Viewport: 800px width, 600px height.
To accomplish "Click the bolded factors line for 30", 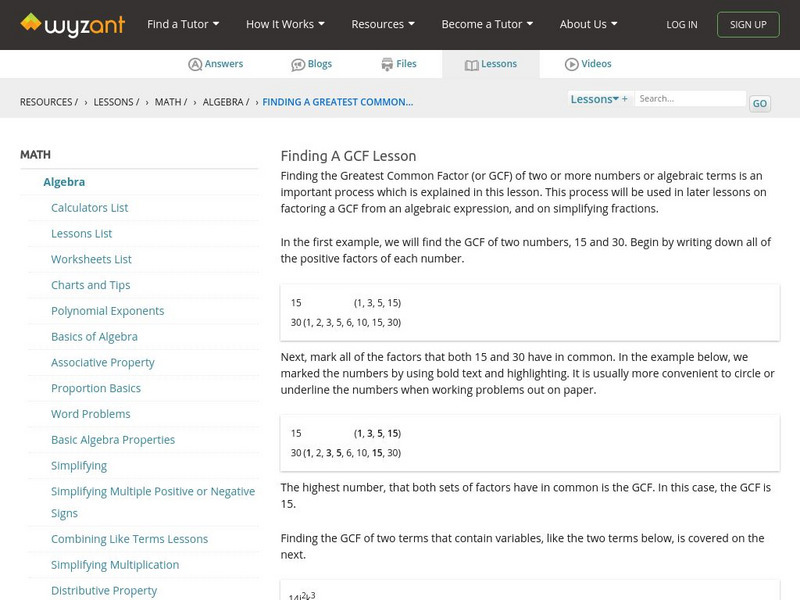I will tap(346, 453).
